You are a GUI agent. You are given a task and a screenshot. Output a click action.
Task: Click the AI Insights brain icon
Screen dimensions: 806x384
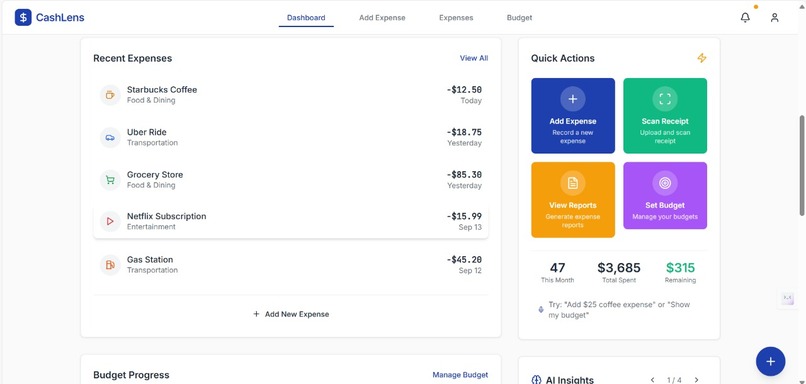tap(536, 380)
